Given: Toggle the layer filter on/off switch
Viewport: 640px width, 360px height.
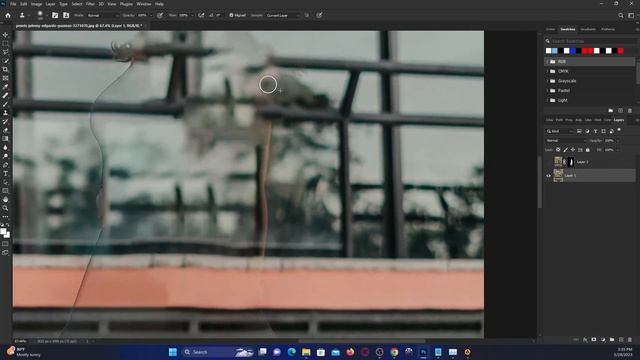Looking at the screenshot, I should click(x=619, y=130).
